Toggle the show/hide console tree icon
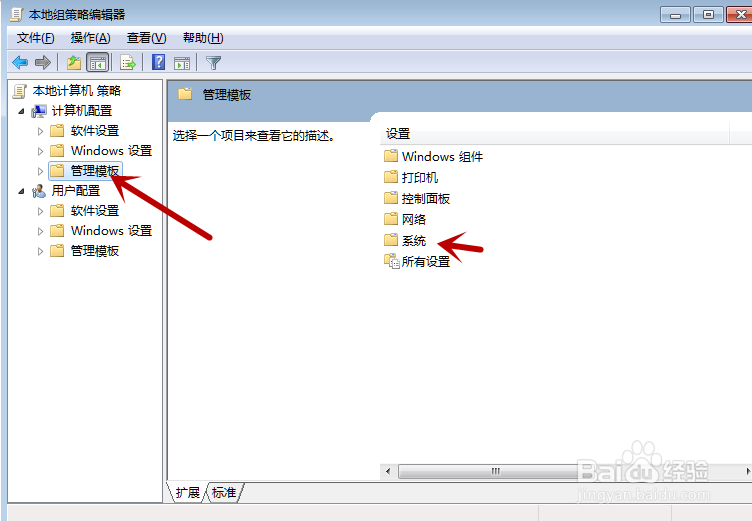Screen dimensions: 752x521 tap(98, 62)
